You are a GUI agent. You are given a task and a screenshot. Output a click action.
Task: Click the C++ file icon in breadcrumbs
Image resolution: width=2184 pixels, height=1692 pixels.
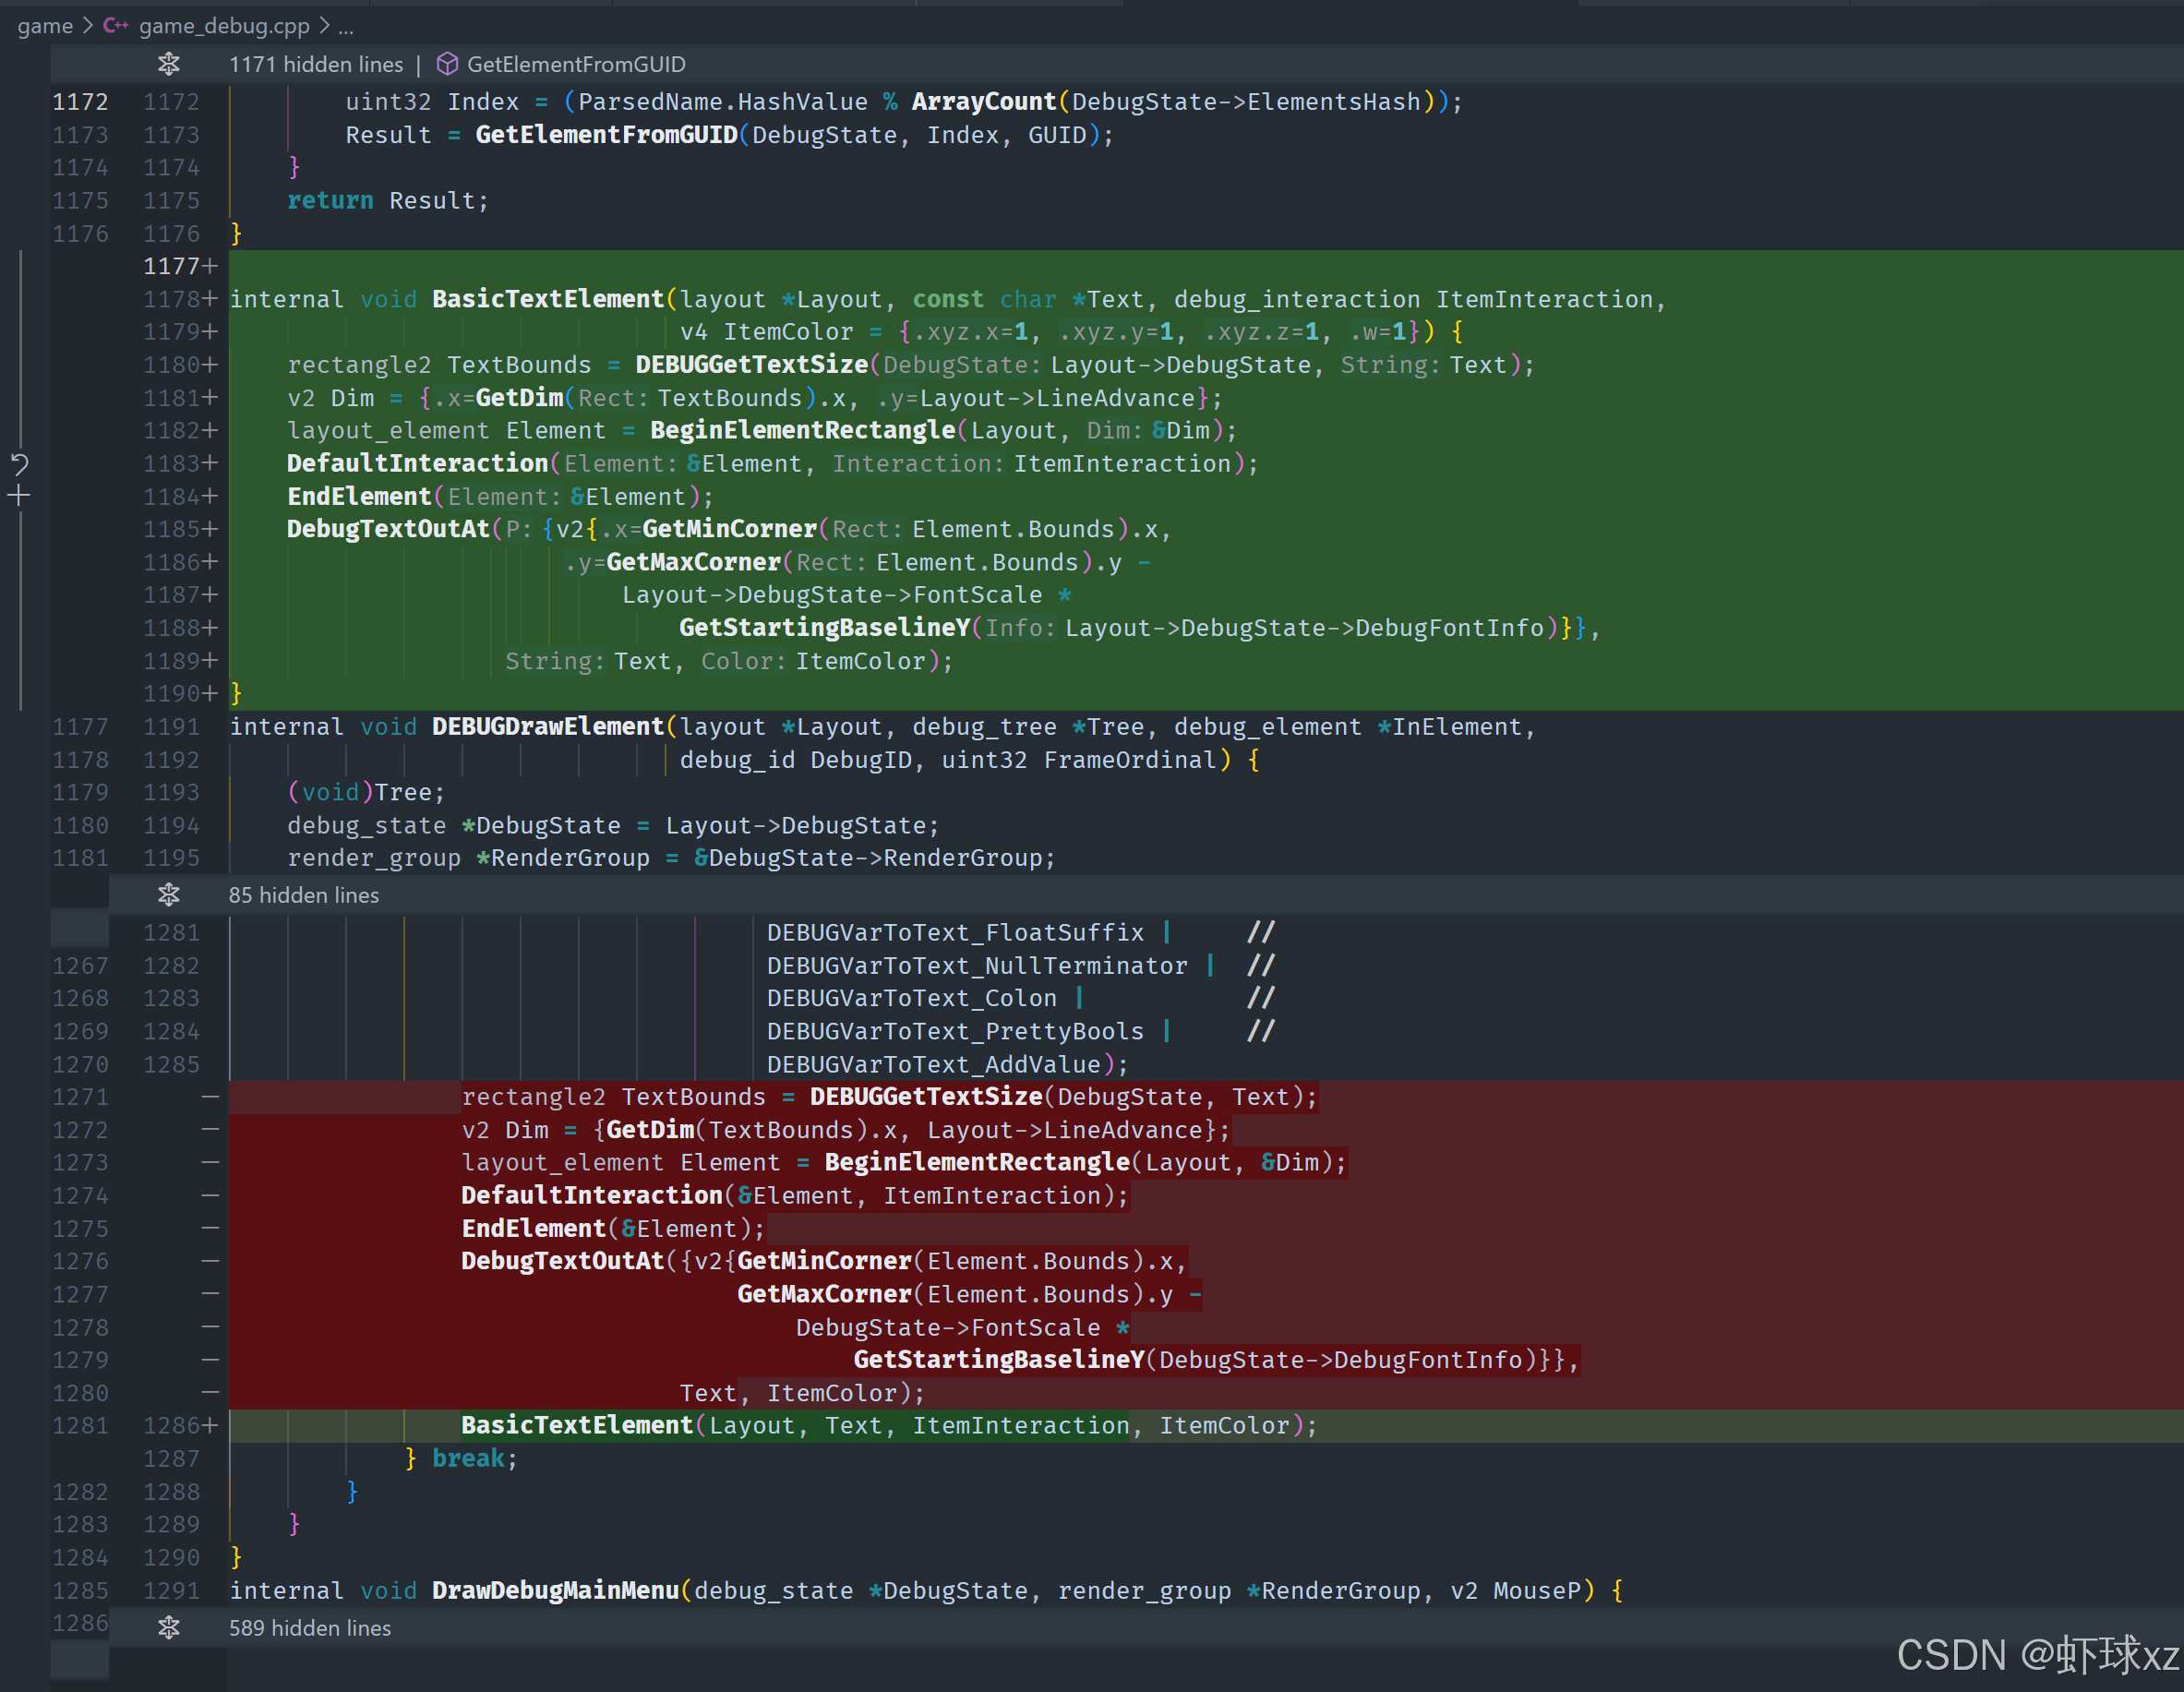coord(116,26)
